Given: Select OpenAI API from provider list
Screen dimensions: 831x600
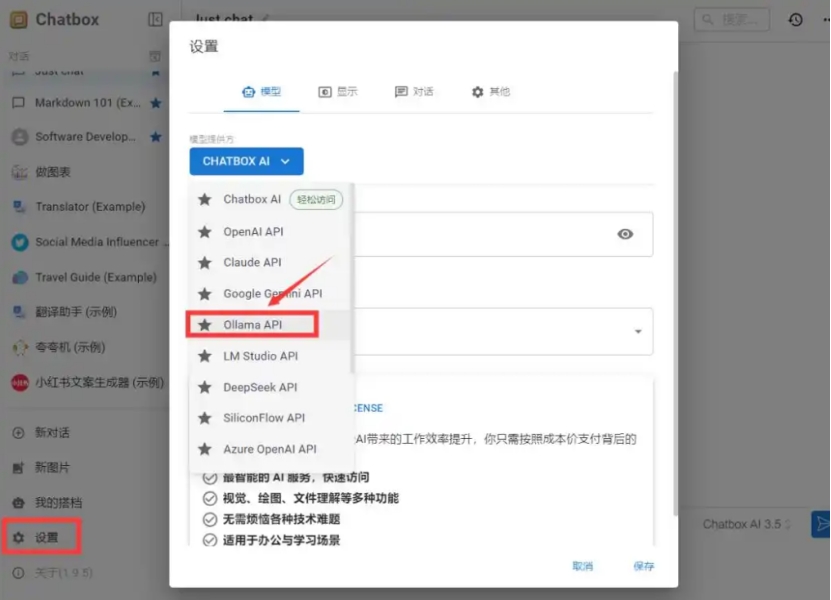Looking at the screenshot, I should point(270,232).
